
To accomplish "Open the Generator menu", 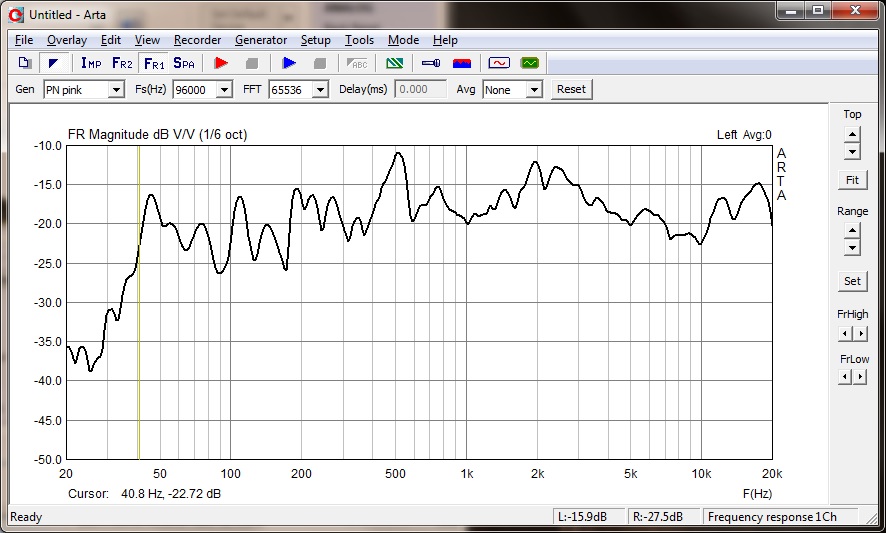I will [261, 40].
